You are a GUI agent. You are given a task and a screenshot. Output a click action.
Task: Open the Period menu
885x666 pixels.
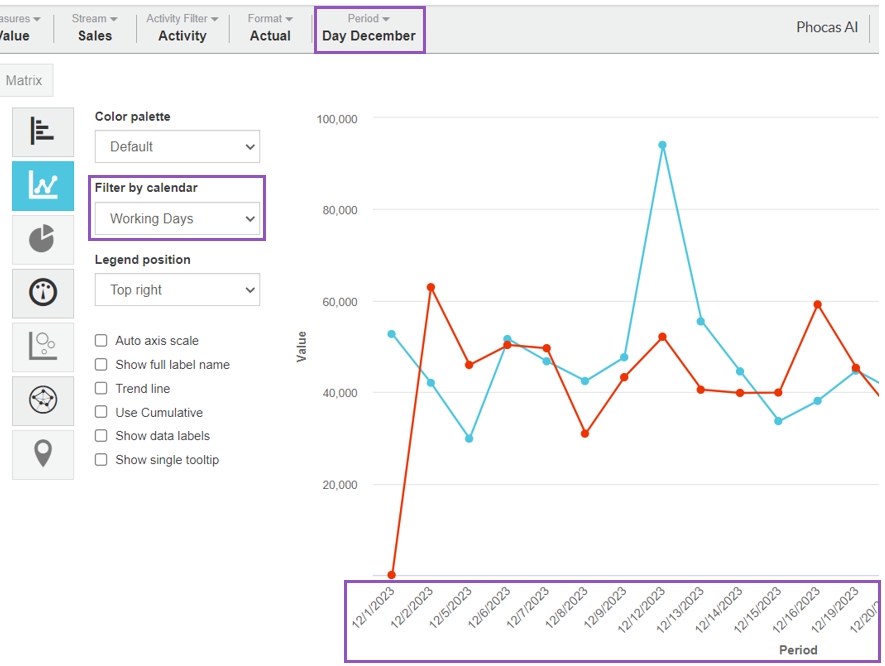(x=369, y=28)
